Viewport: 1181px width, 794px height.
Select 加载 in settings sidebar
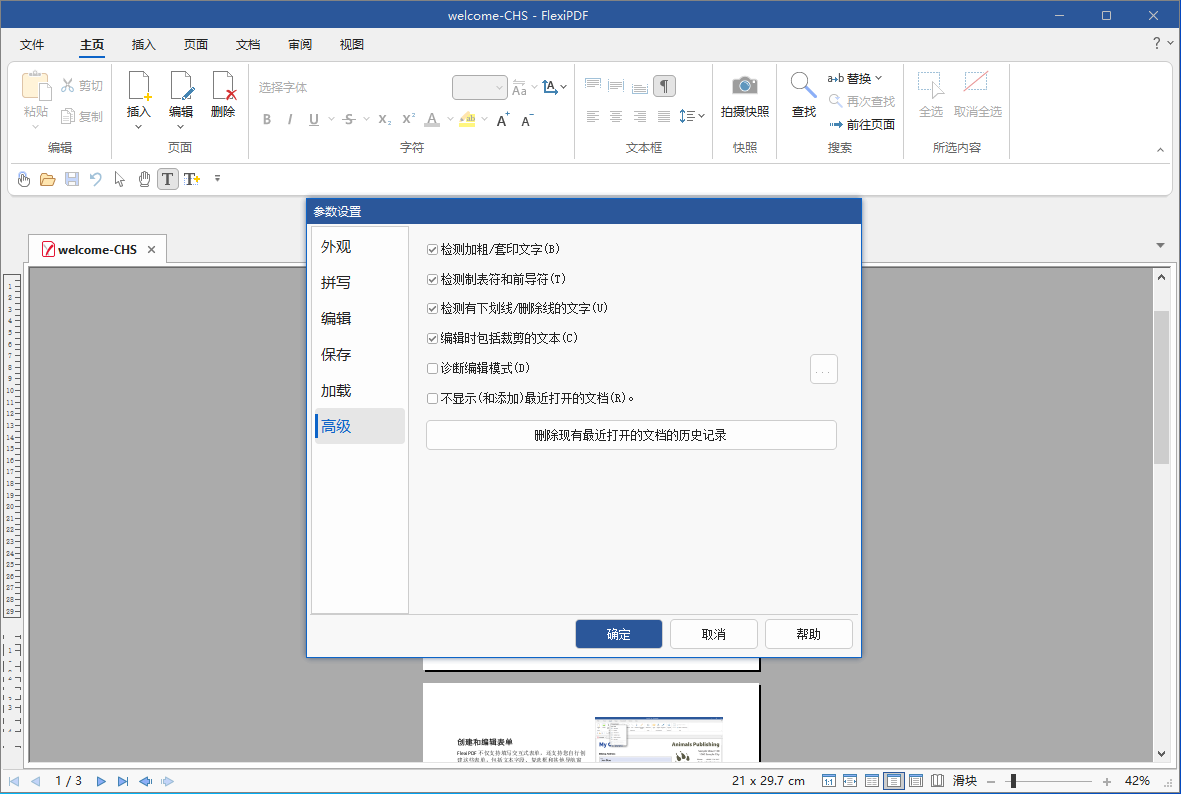[x=360, y=390]
